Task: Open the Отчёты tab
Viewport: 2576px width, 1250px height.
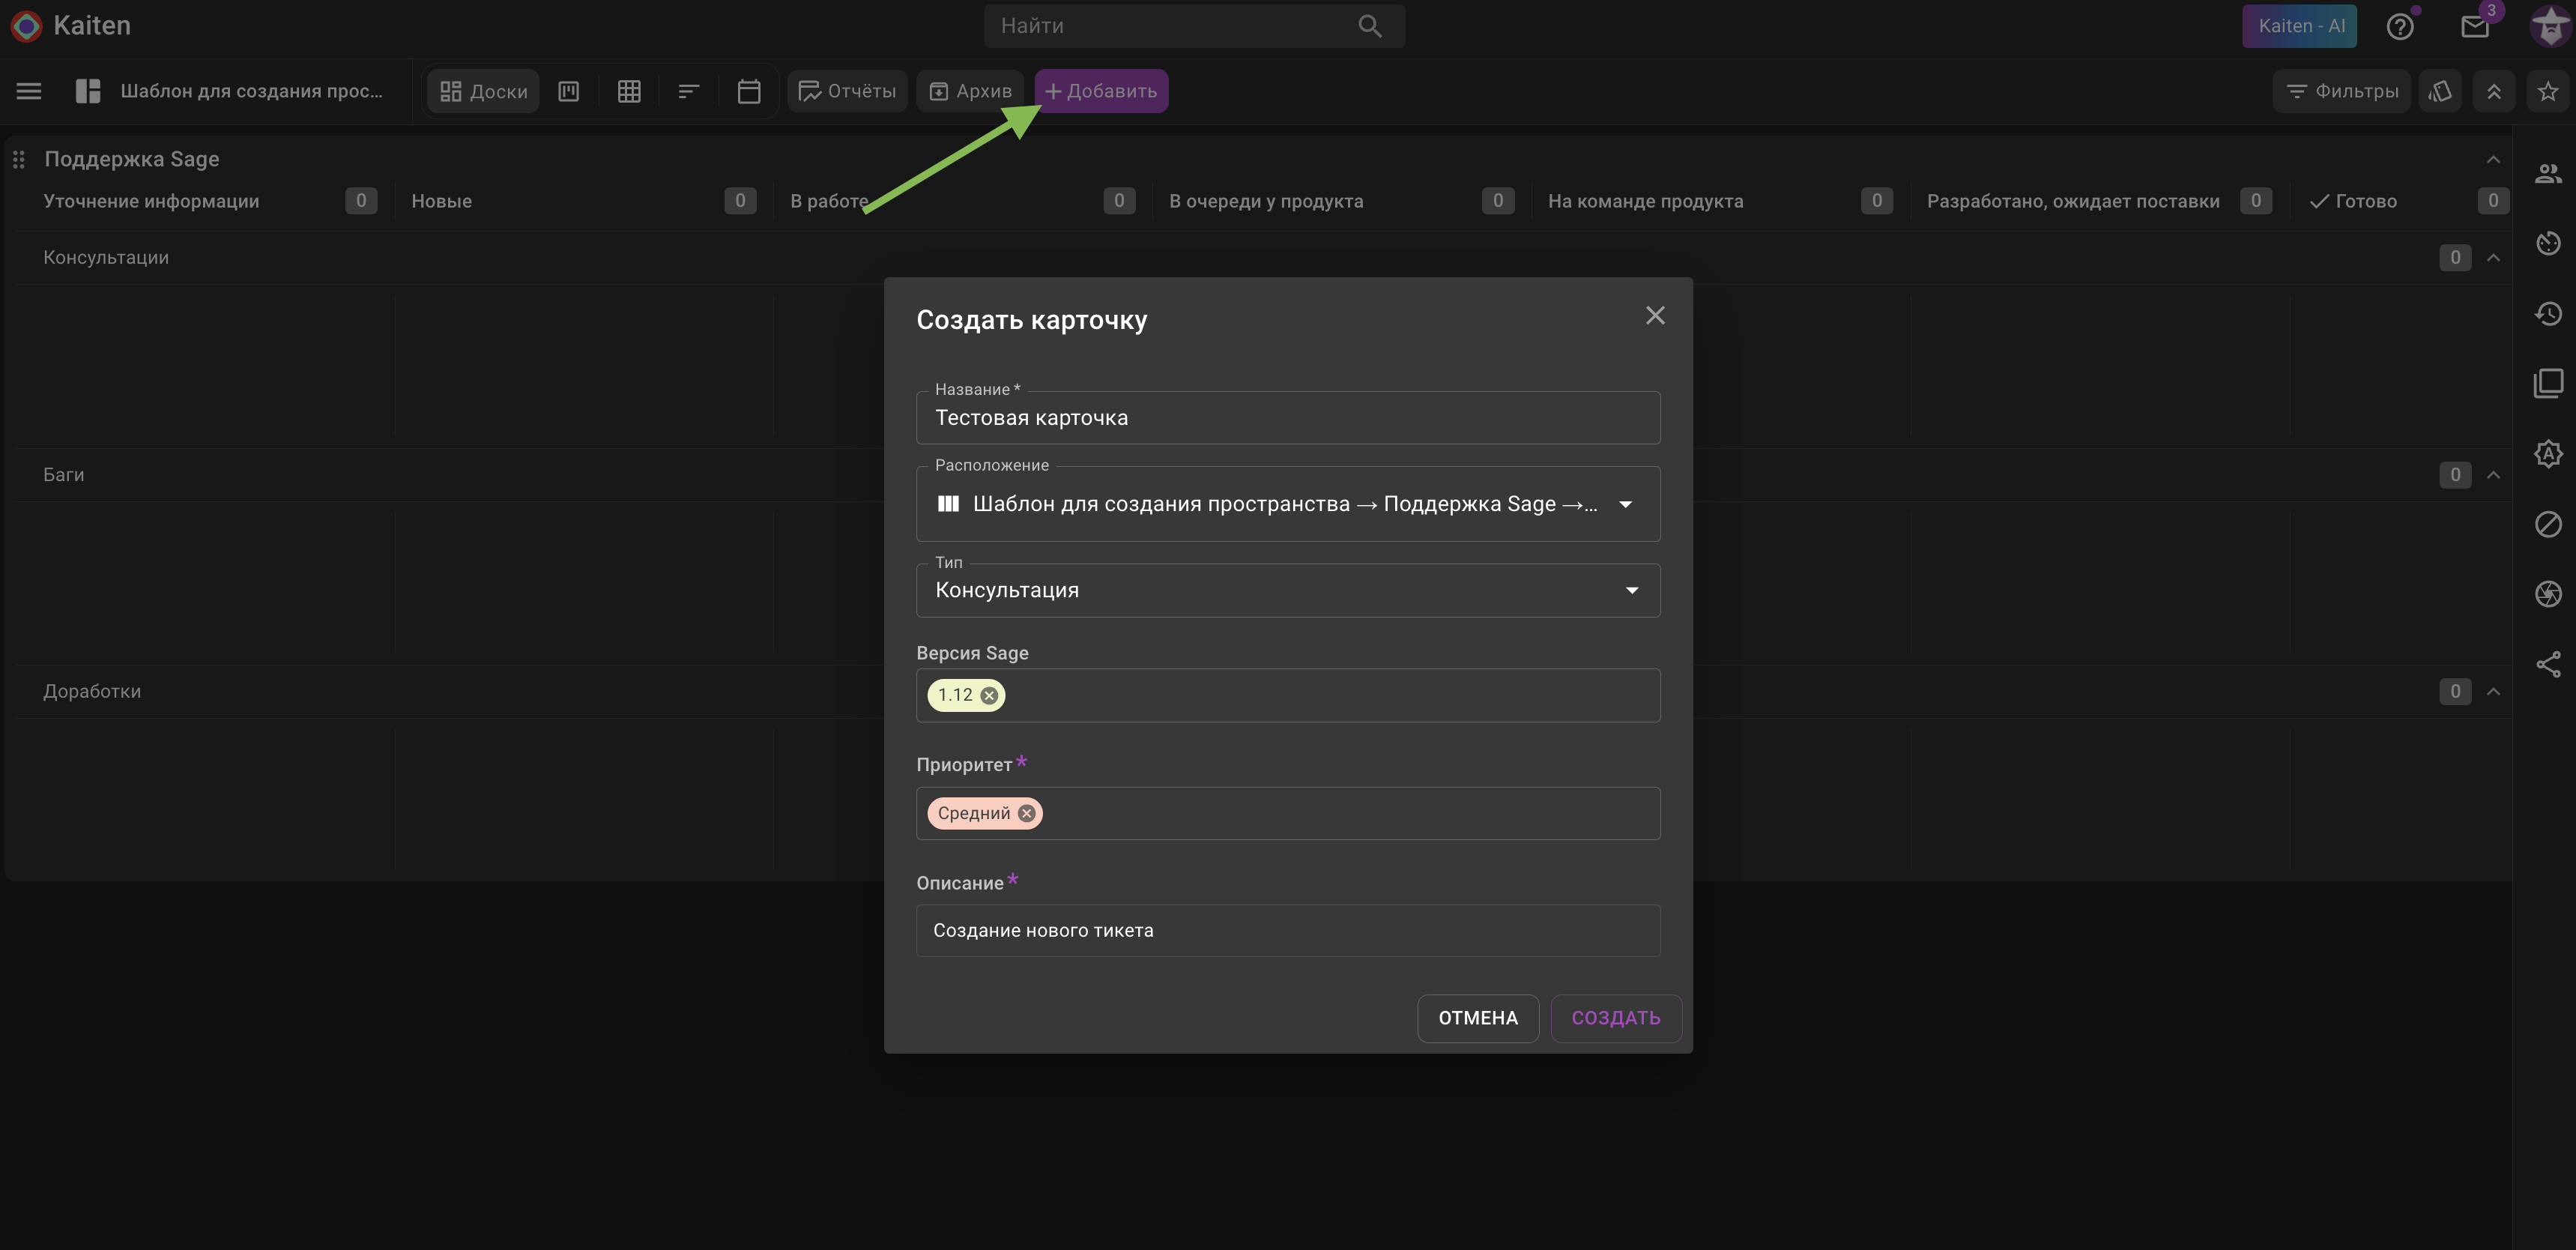Action: click(x=847, y=91)
